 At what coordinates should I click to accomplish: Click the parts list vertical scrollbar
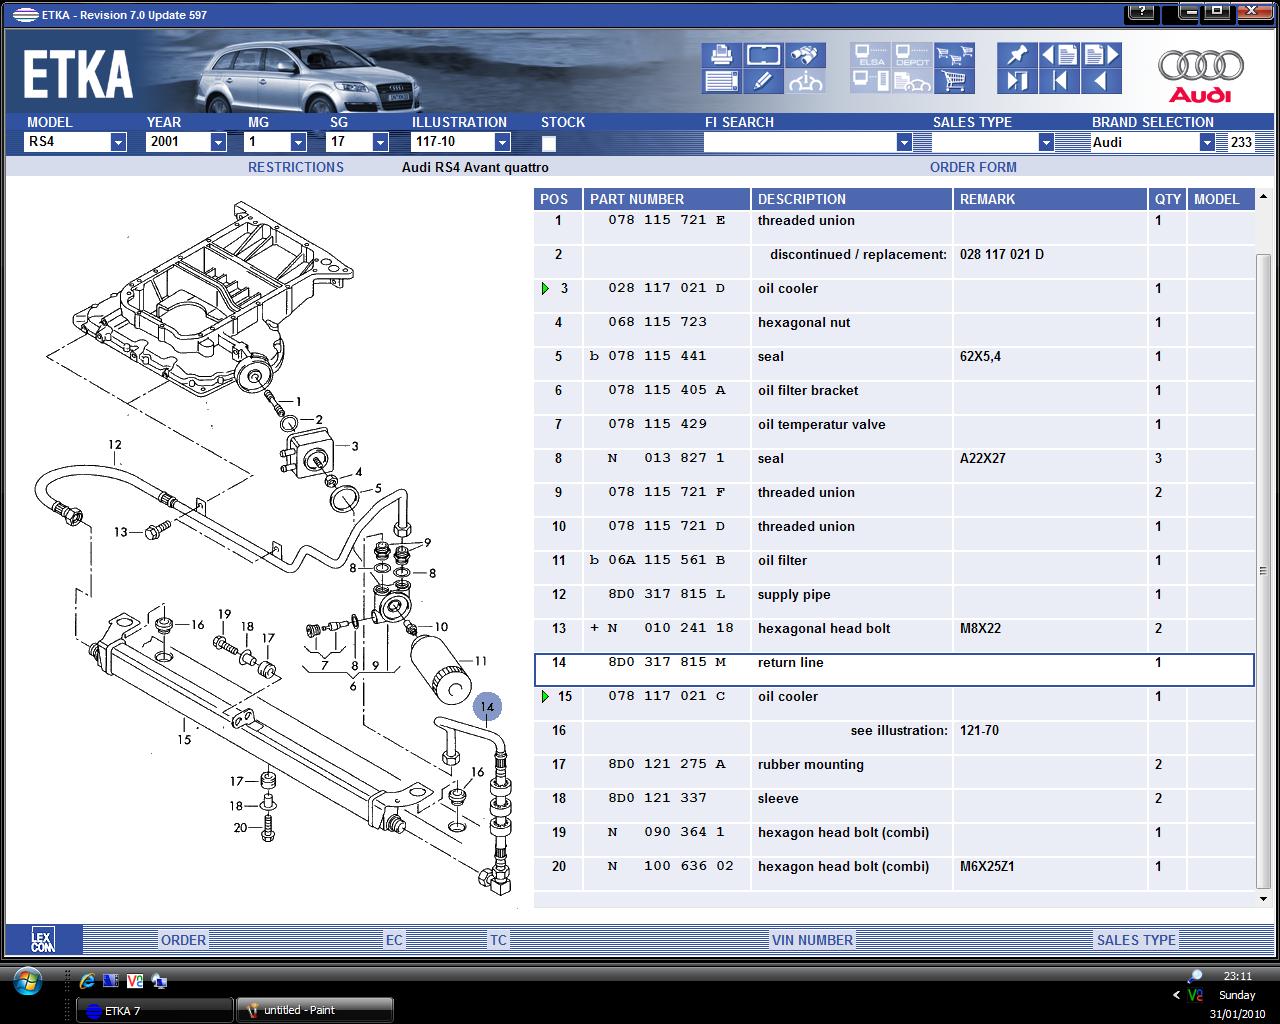pyautogui.click(x=1263, y=570)
